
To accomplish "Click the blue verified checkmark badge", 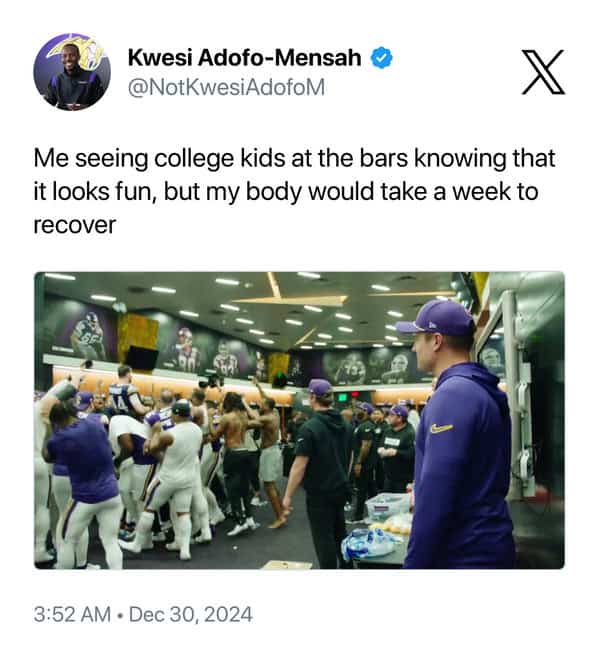I will tap(381, 58).
